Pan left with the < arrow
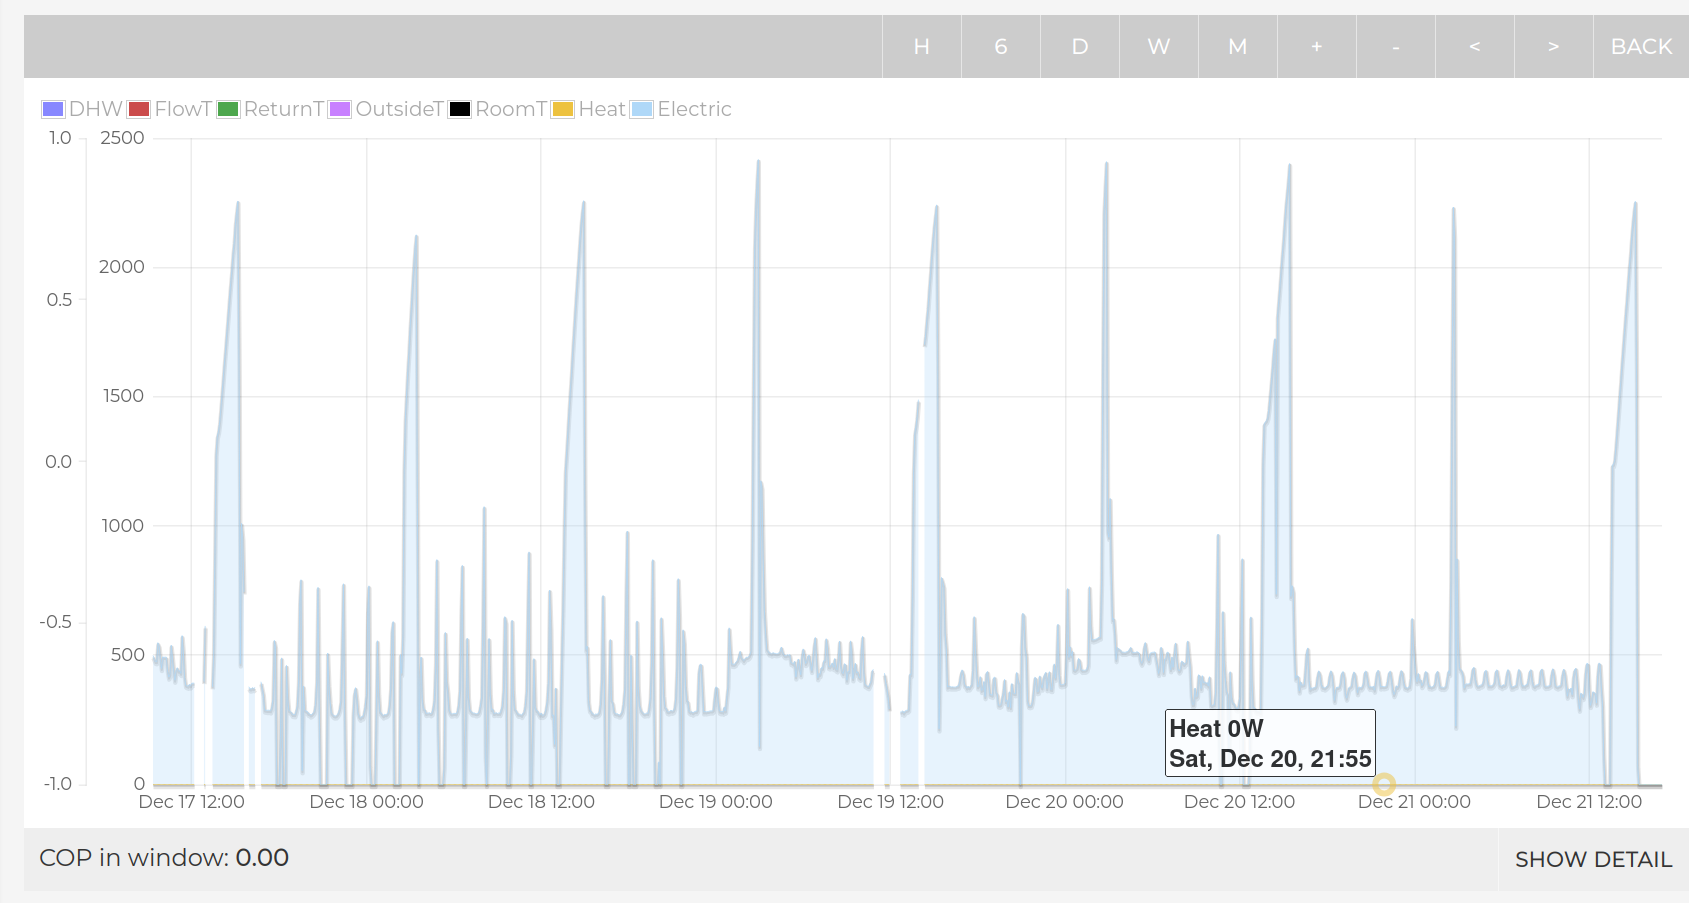 coord(1474,47)
